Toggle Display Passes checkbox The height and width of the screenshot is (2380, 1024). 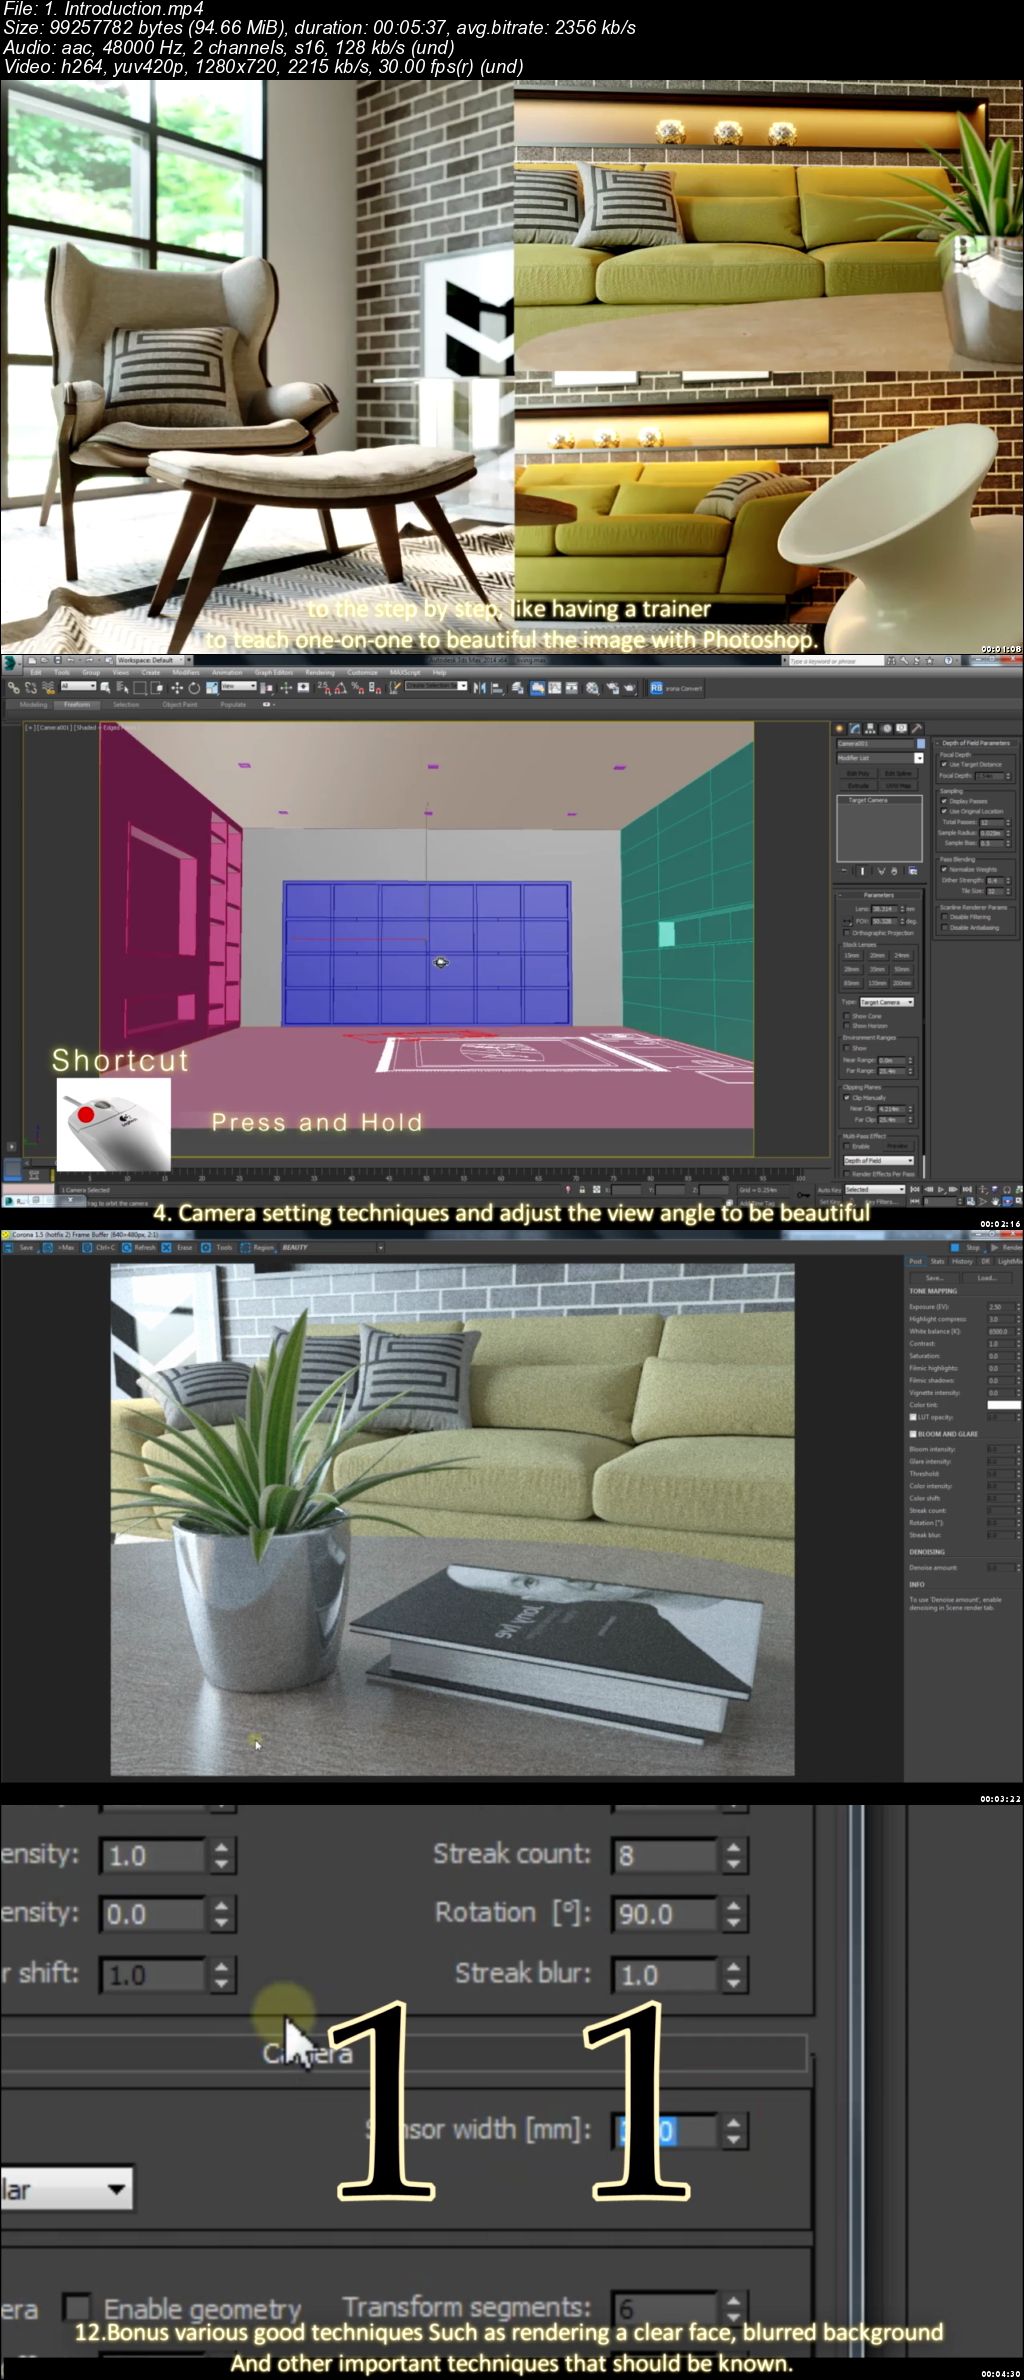(x=944, y=801)
